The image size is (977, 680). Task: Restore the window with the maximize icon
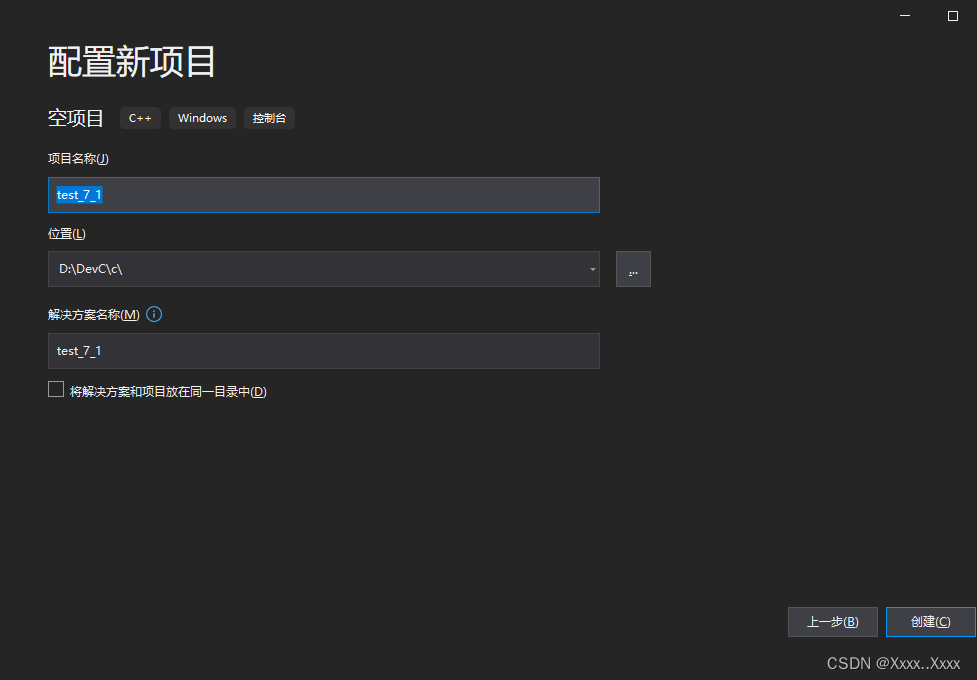pyautogui.click(x=950, y=15)
